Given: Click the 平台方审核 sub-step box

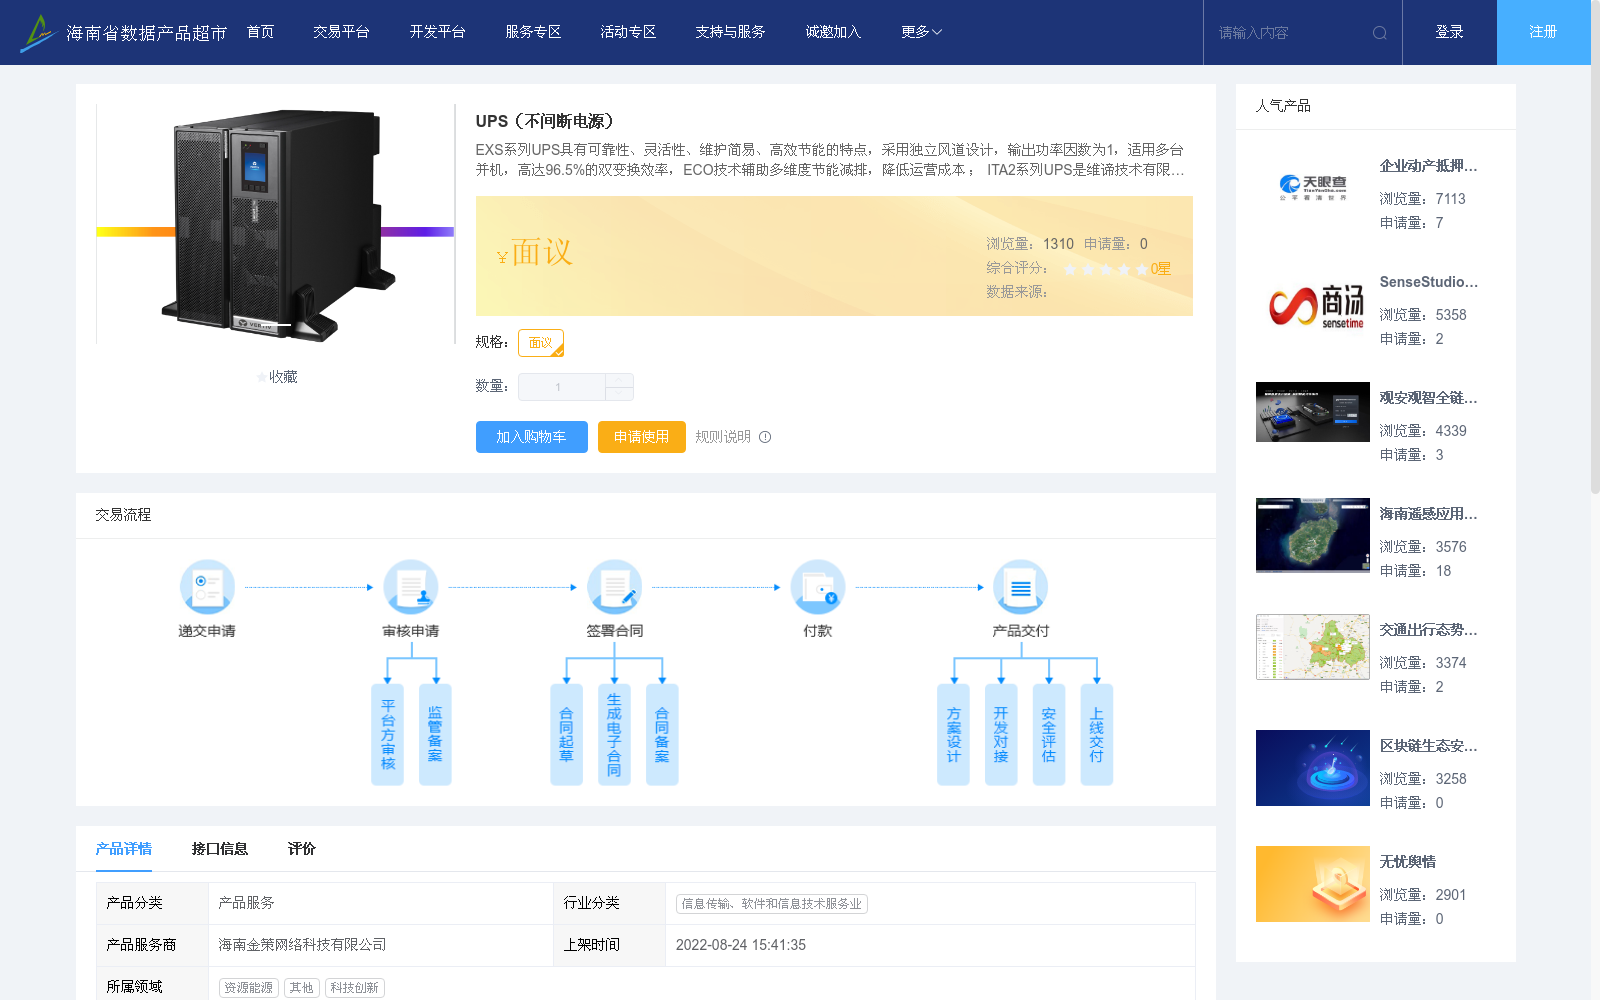Looking at the screenshot, I should 388,735.
